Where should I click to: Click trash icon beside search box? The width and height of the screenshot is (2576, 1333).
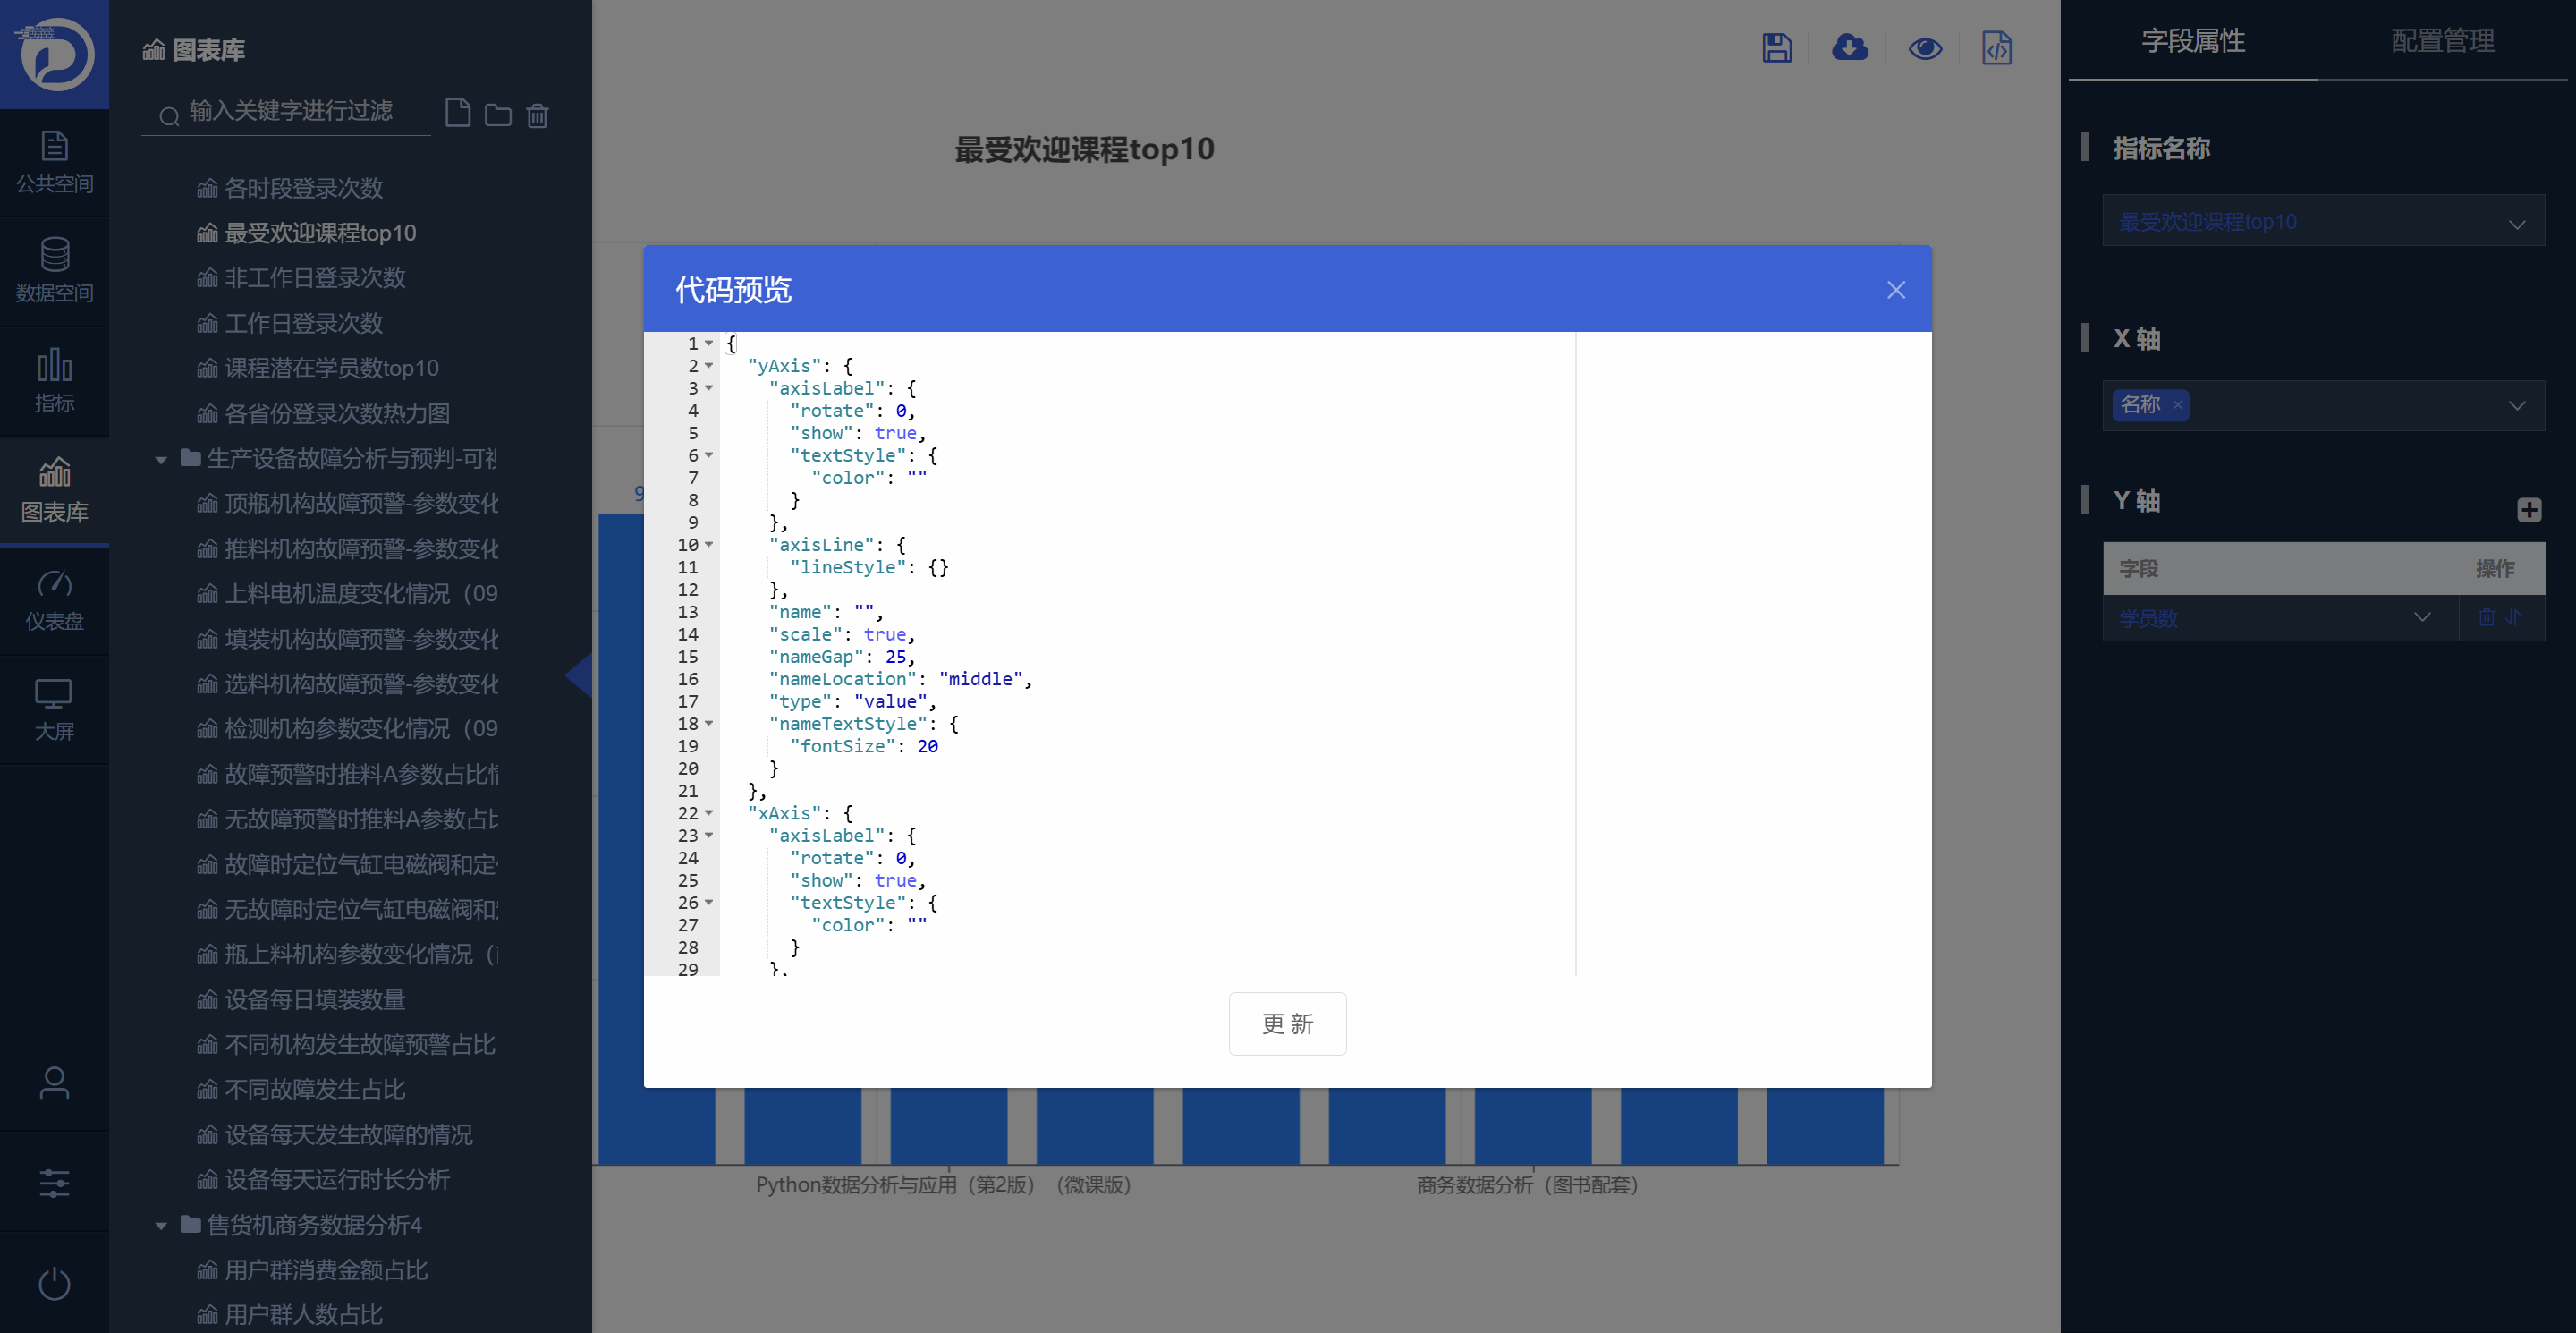pos(537,115)
